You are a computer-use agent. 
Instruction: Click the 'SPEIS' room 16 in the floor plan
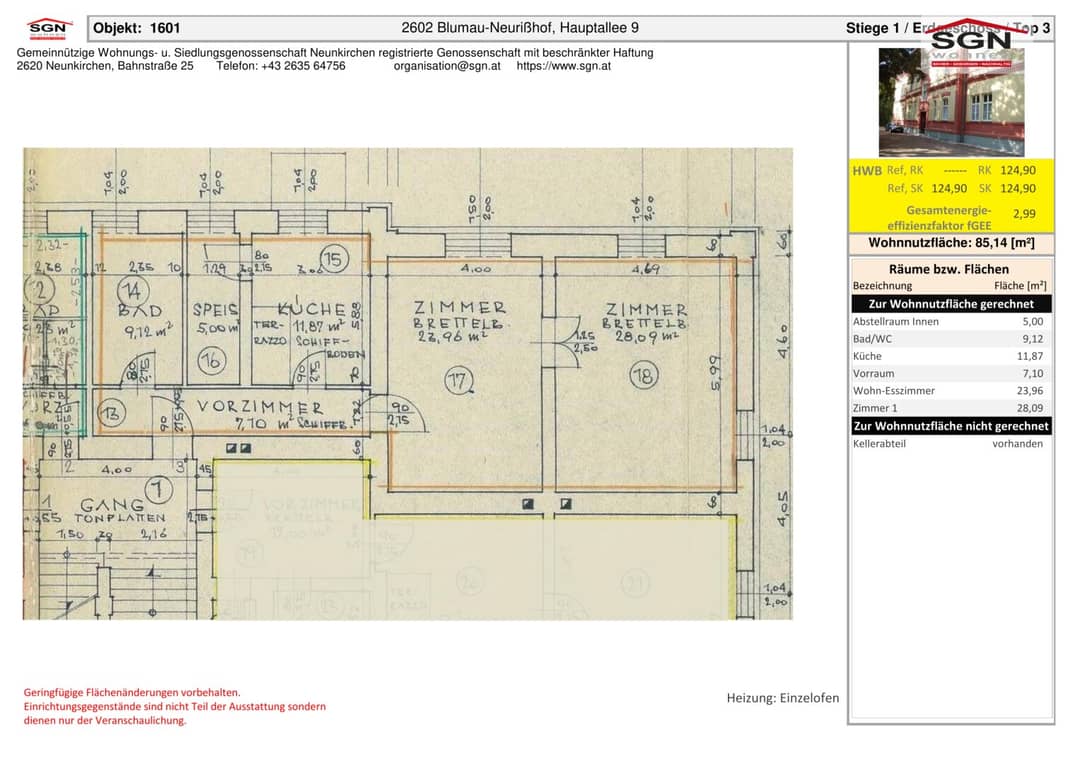point(215,310)
